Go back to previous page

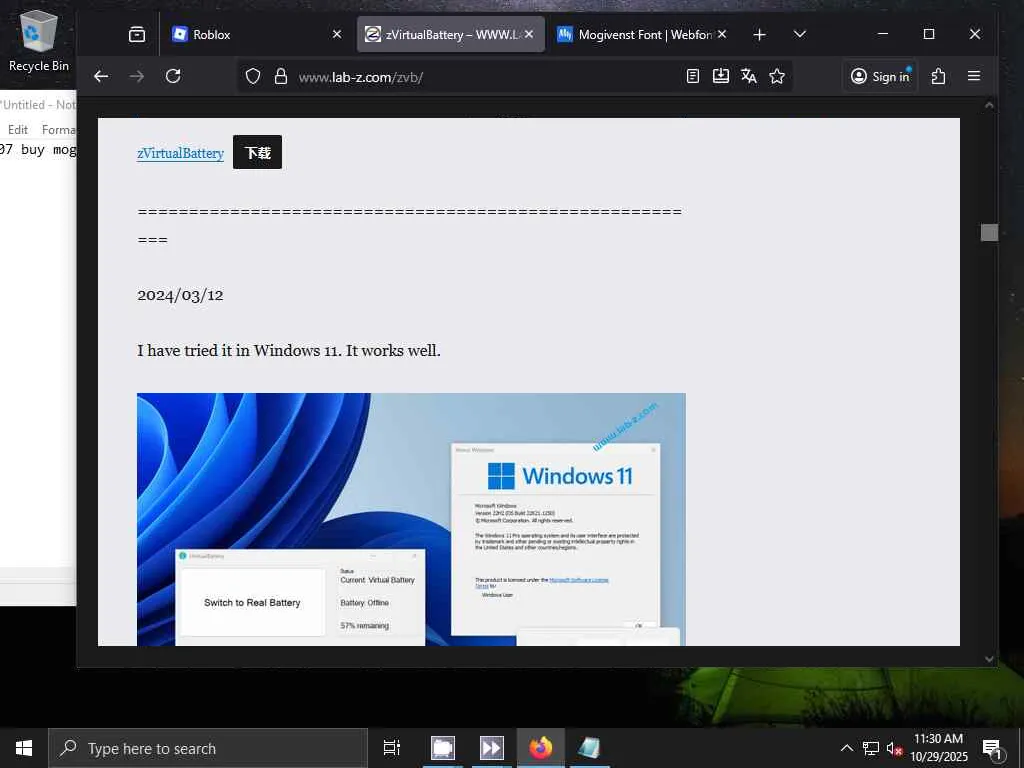pos(101,76)
